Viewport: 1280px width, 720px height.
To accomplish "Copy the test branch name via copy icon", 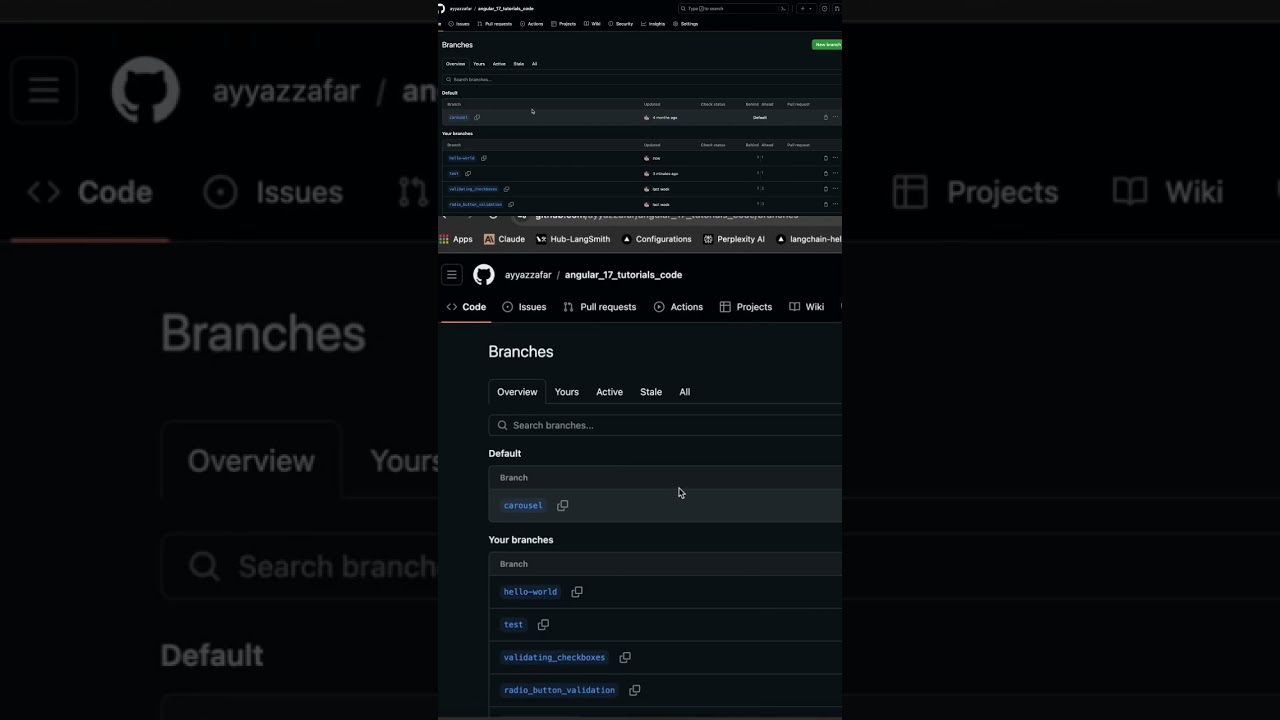I will (x=543, y=624).
